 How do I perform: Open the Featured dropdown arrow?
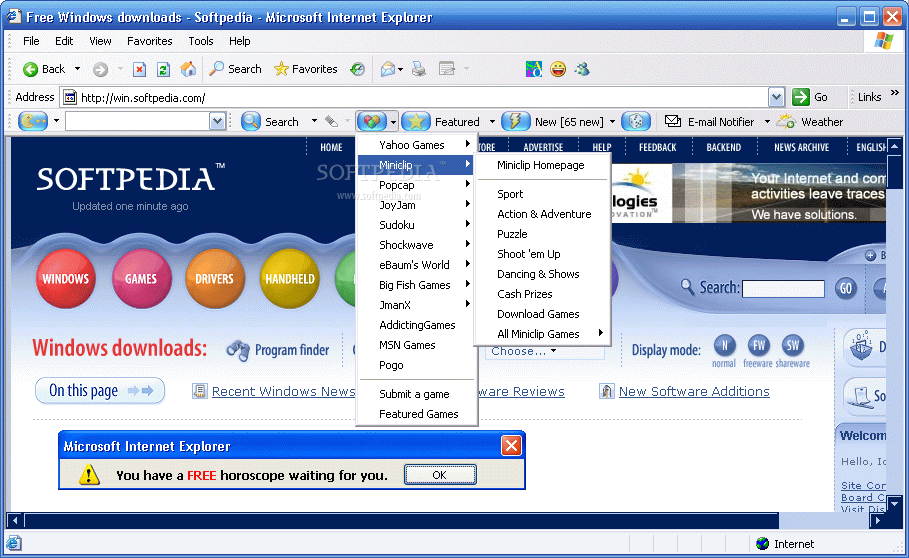[x=492, y=122]
